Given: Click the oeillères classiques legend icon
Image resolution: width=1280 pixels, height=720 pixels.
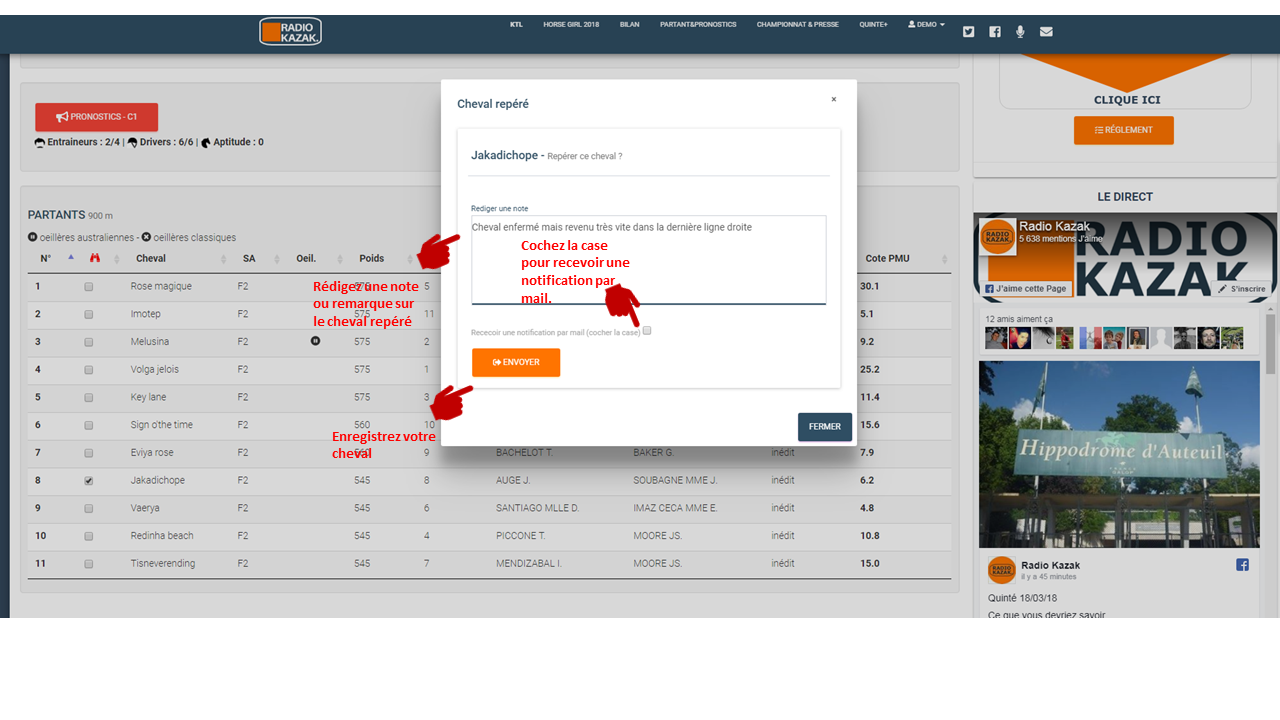Looking at the screenshot, I should [x=146, y=237].
